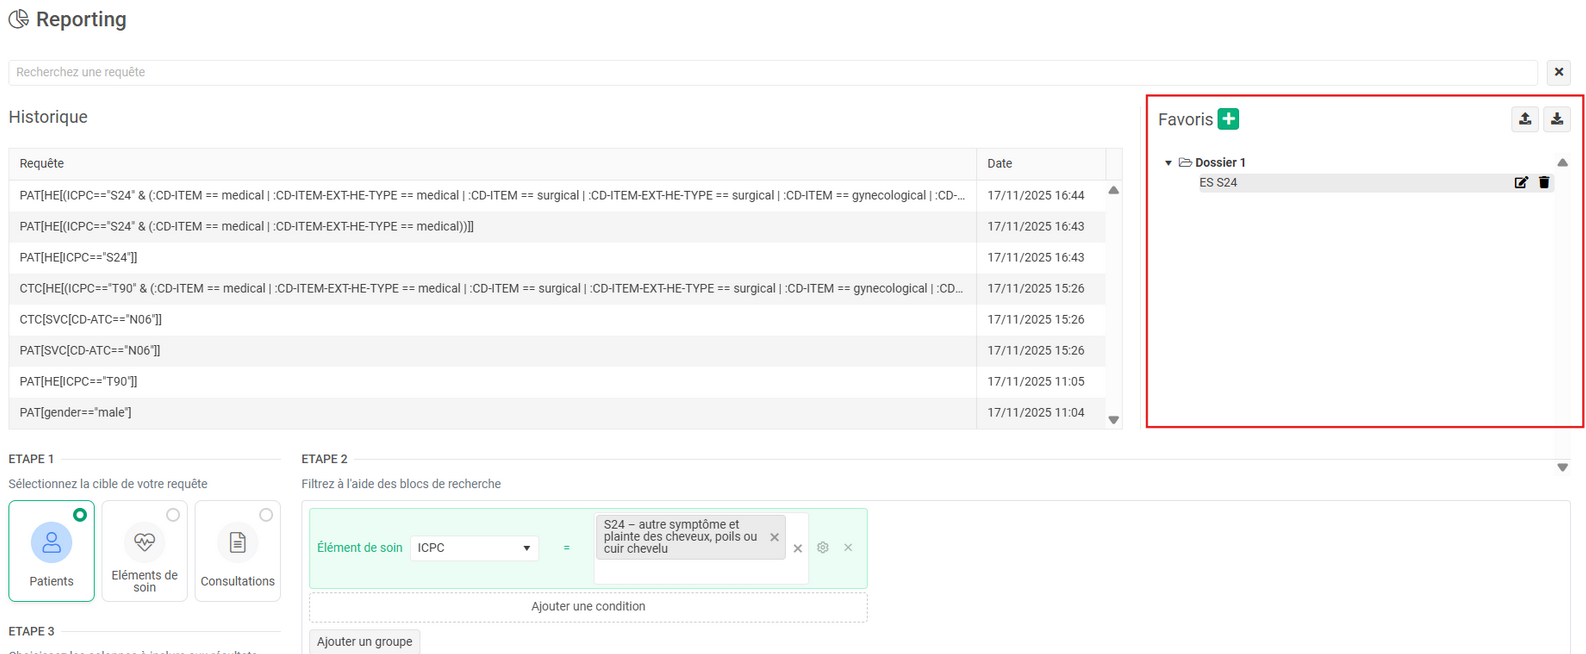Collapse the Etape 2 section arrow
The width and height of the screenshot is (1586, 654).
click(1562, 467)
